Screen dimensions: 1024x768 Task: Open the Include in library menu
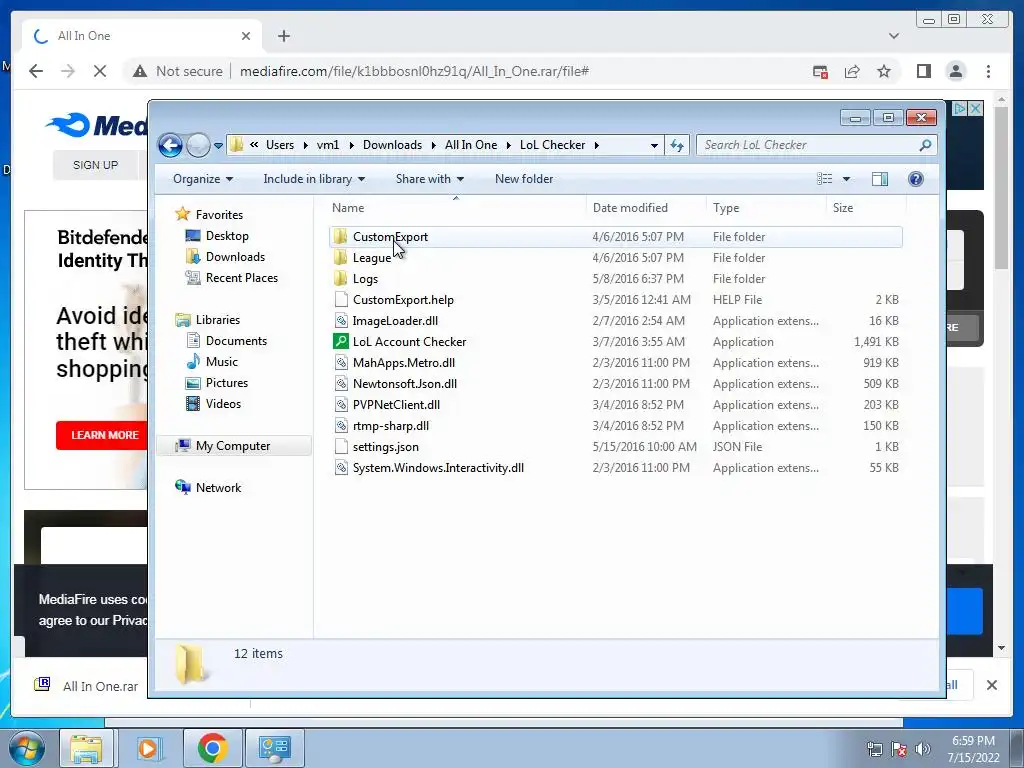coord(313,179)
